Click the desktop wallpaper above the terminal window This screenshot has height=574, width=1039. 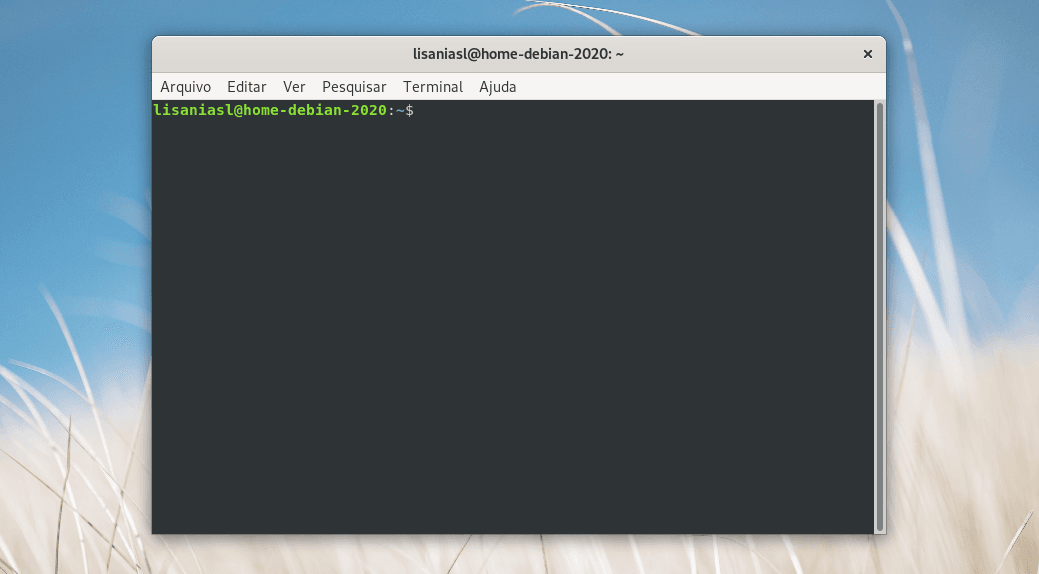point(518,17)
